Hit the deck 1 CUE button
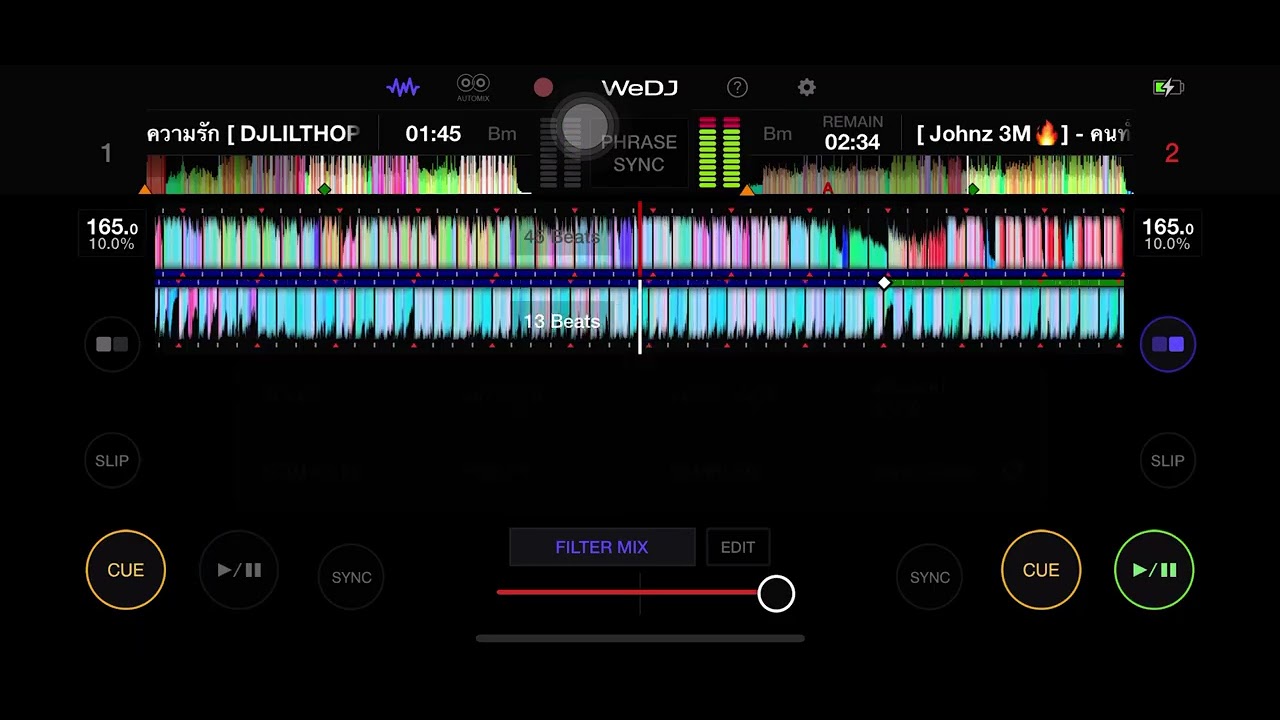Image resolution: width=1280 pixels, height=720 pixels. coord(126,570)
